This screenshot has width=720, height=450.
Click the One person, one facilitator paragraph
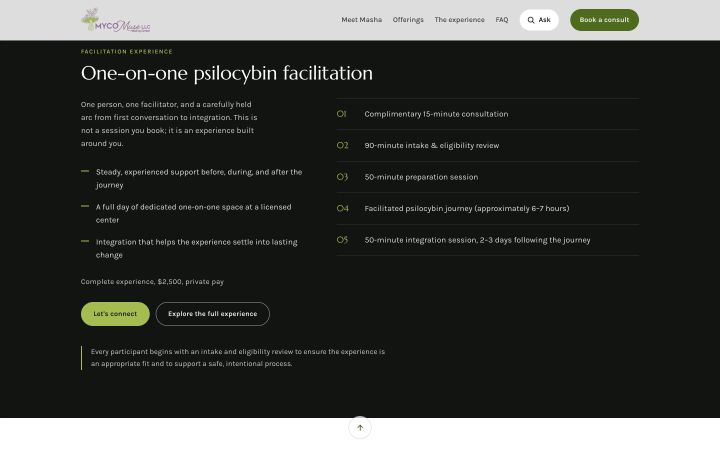(x=169, y=124)
